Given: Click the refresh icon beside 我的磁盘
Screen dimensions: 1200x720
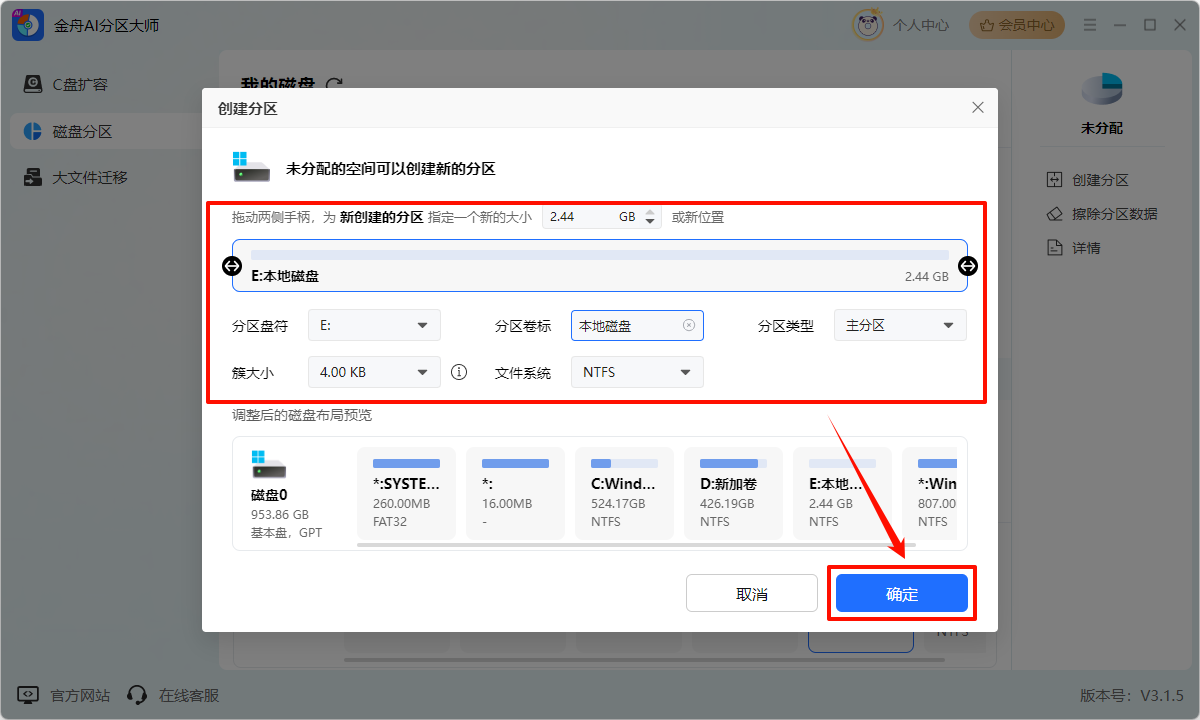Looking at the screenshot, I should click(335, 85).
